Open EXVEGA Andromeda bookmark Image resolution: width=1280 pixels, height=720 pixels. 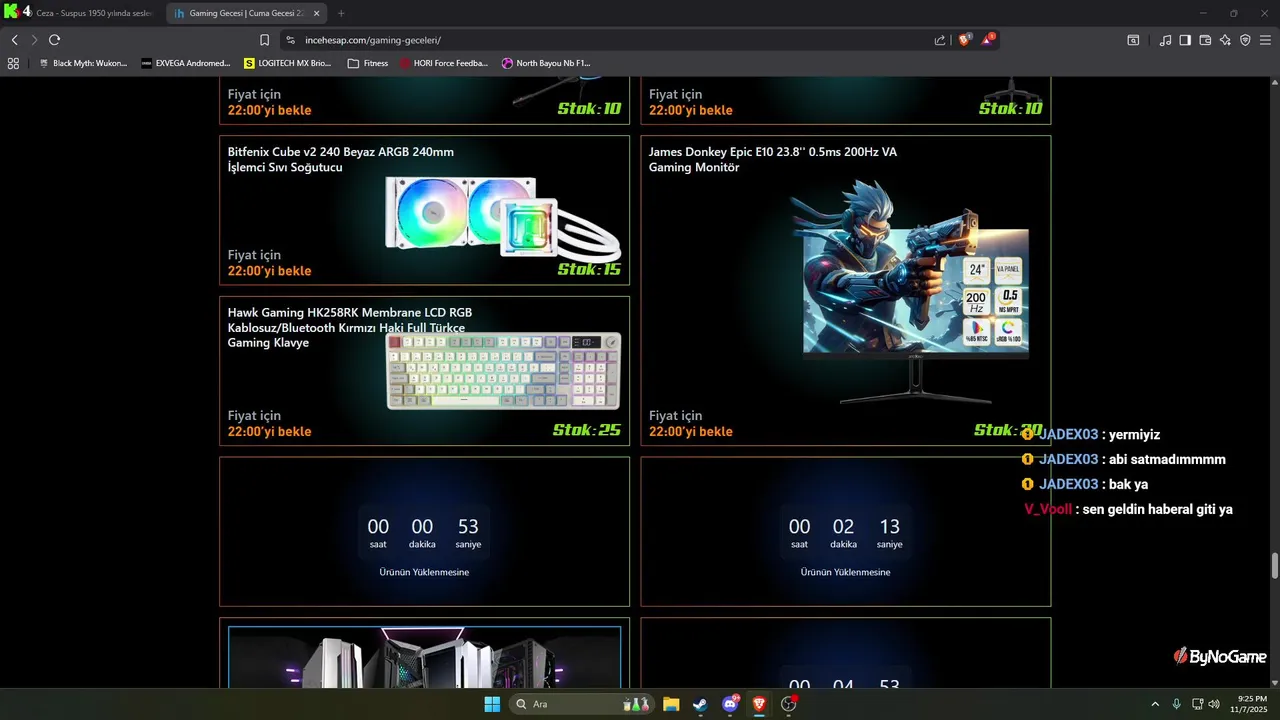point(185,63)
